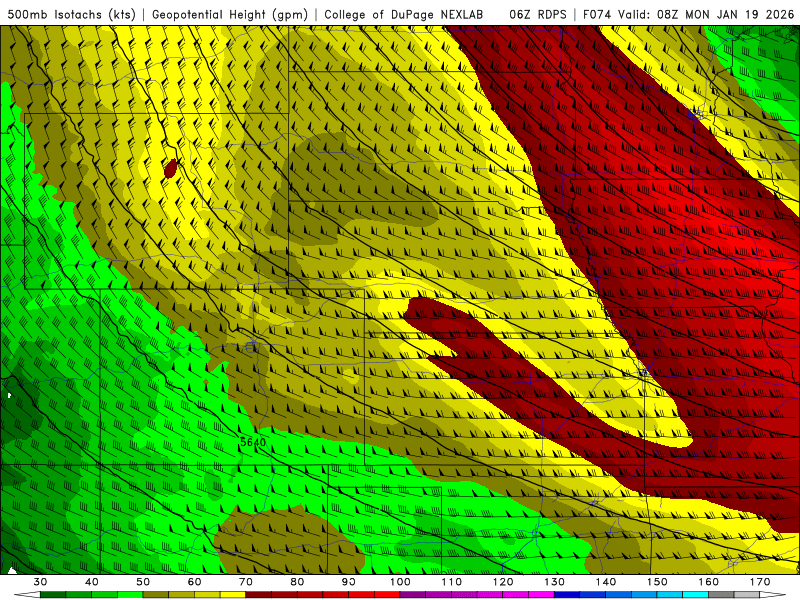Click the '70' color bar value
Screen dimensions: 800x600
(246, 582)
